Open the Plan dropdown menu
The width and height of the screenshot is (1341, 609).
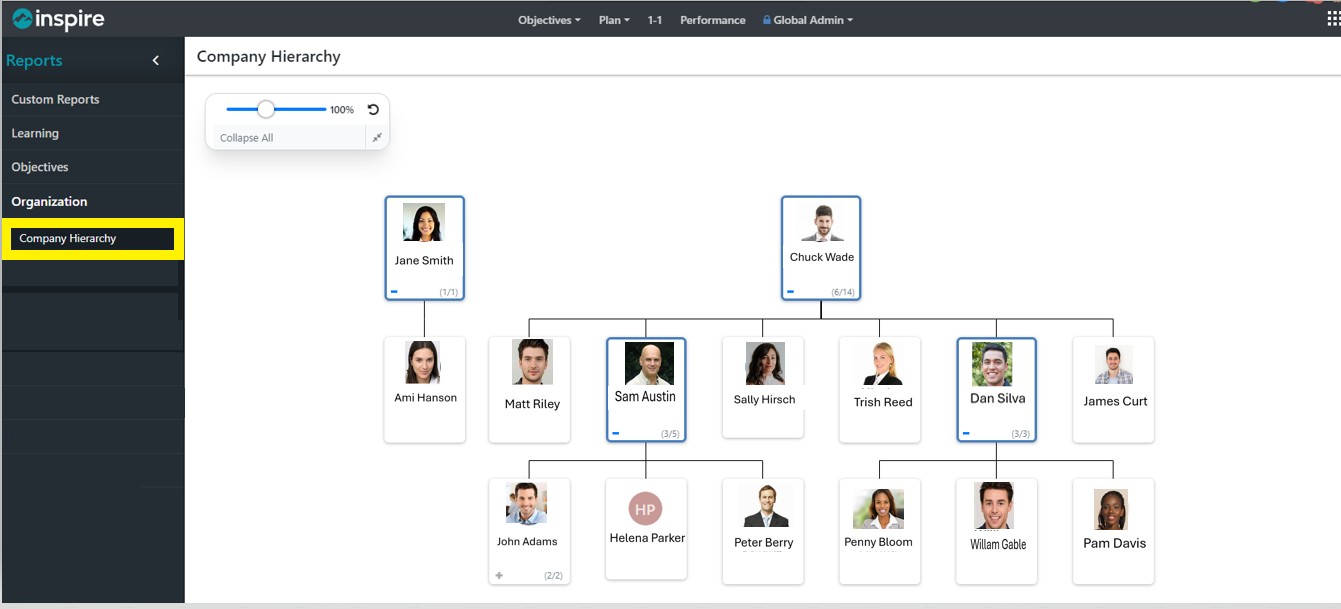(x=613, y=19)
